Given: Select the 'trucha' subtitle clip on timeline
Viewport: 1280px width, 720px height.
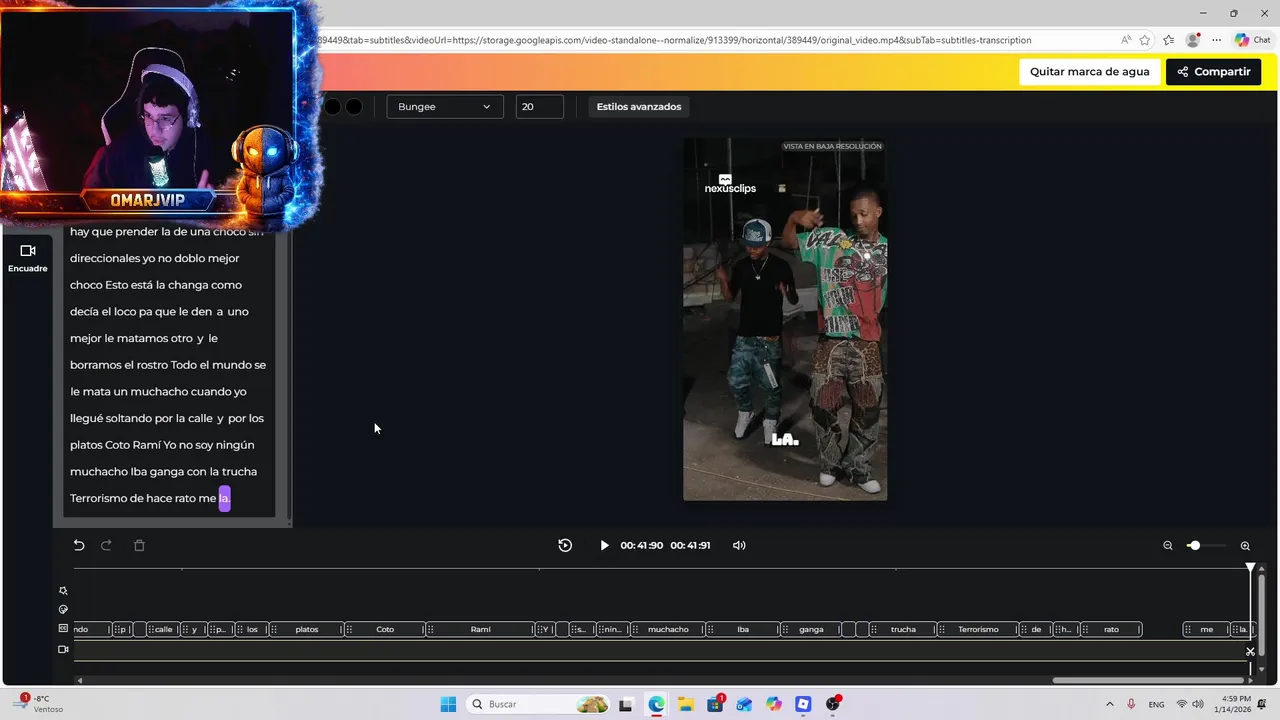Looking at the screenshot, I should 903,629.
